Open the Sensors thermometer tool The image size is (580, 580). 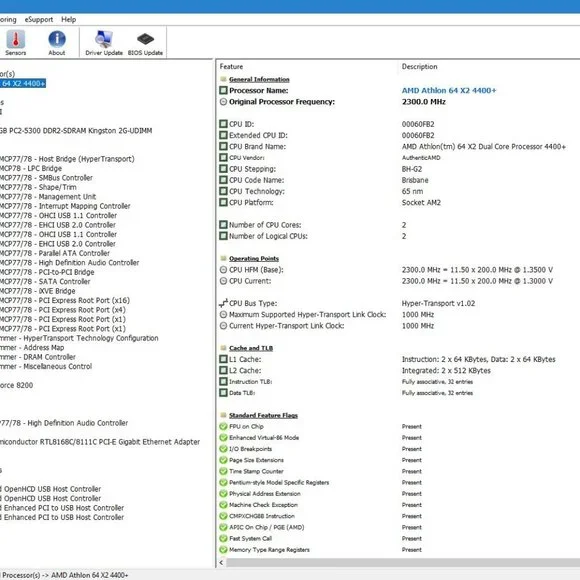(16, 43)
